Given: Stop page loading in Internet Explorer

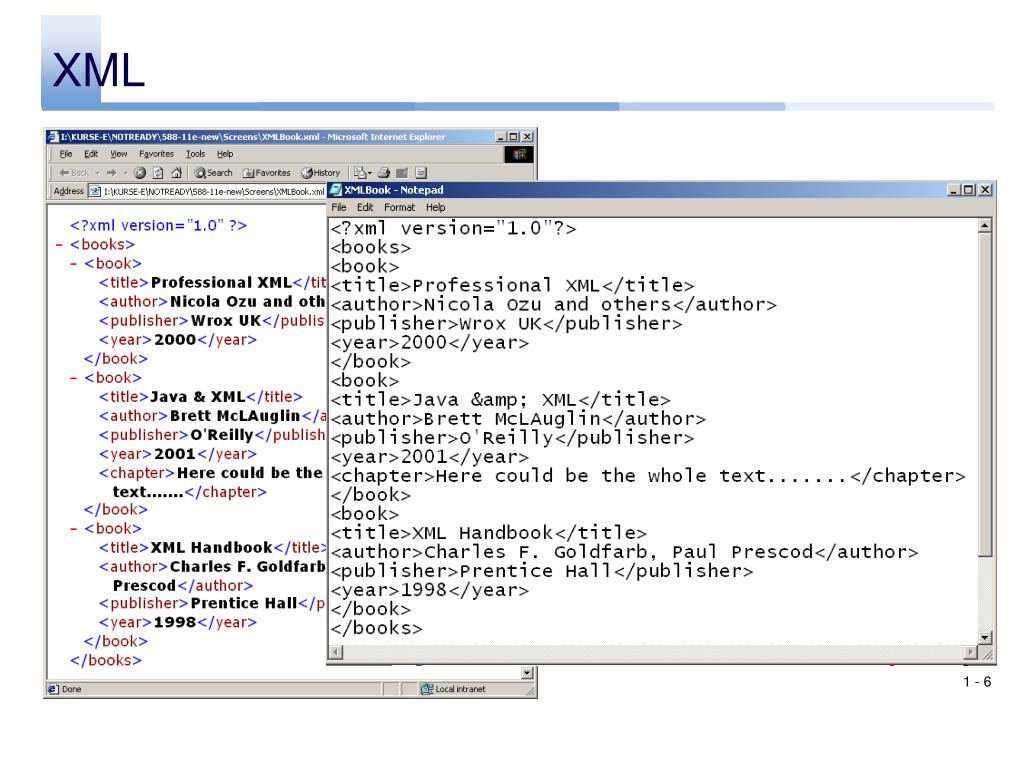Looking at the screenshot, I should [139, 173].
